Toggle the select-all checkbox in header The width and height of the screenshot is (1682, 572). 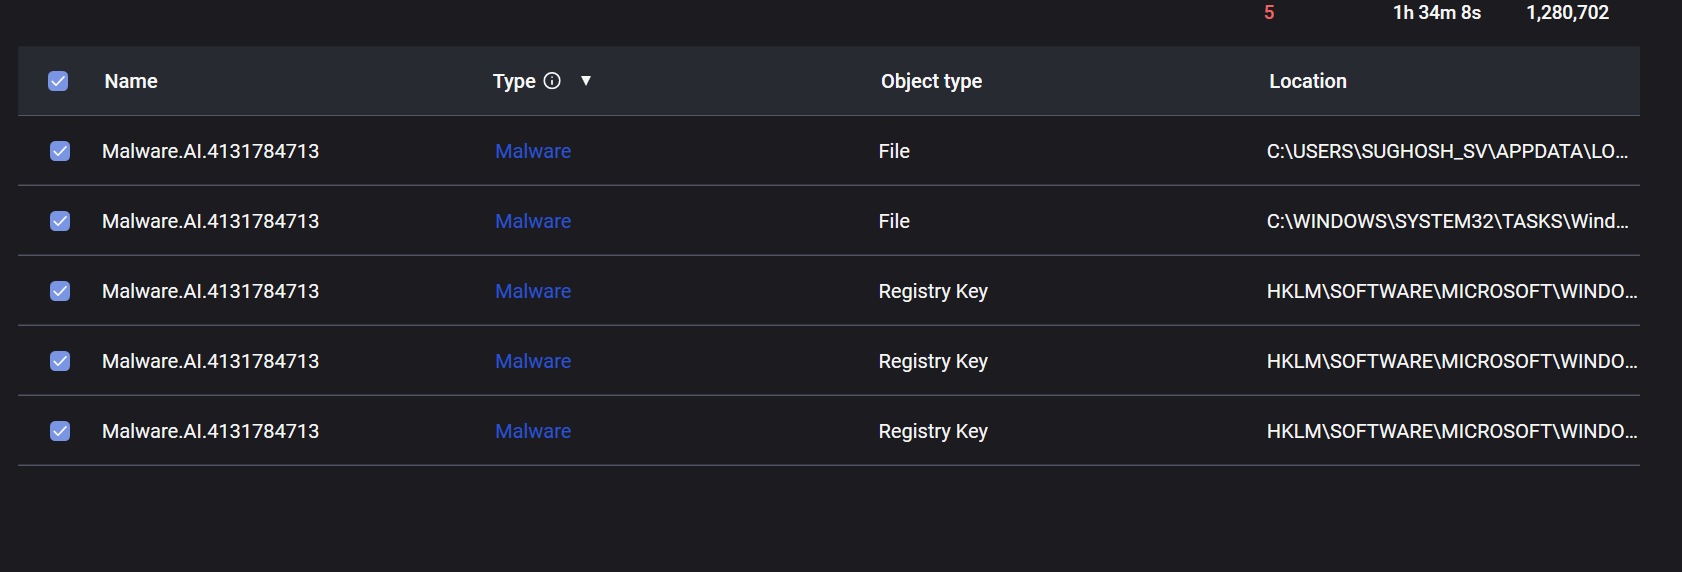[x=58, y=81]
